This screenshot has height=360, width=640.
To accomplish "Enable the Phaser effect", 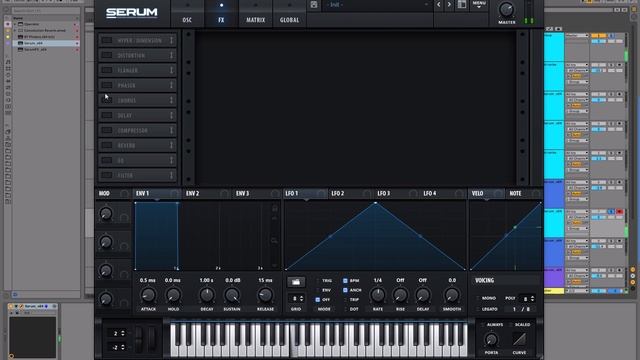I will tap(107, 85).
